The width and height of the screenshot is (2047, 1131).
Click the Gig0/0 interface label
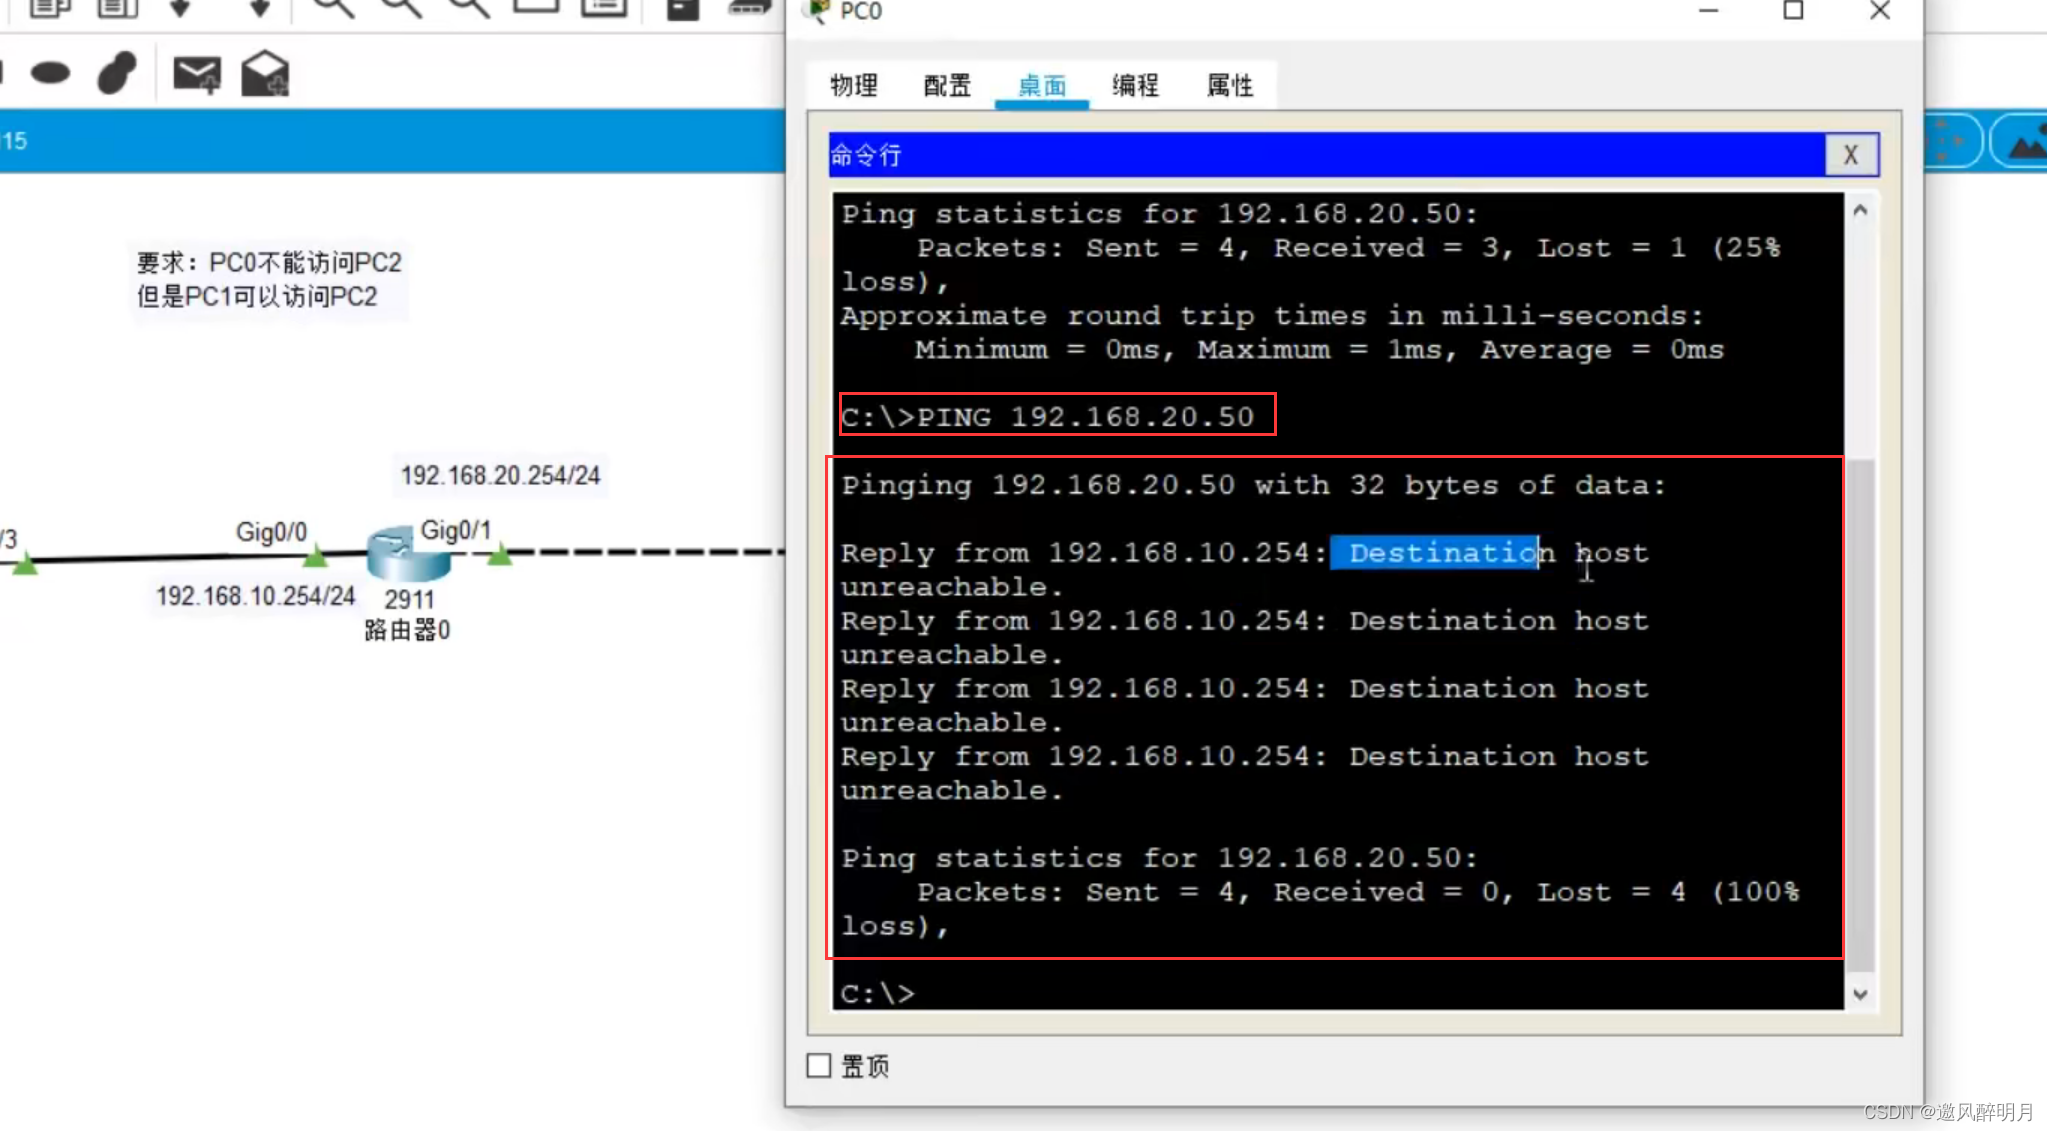click(271, 532)
